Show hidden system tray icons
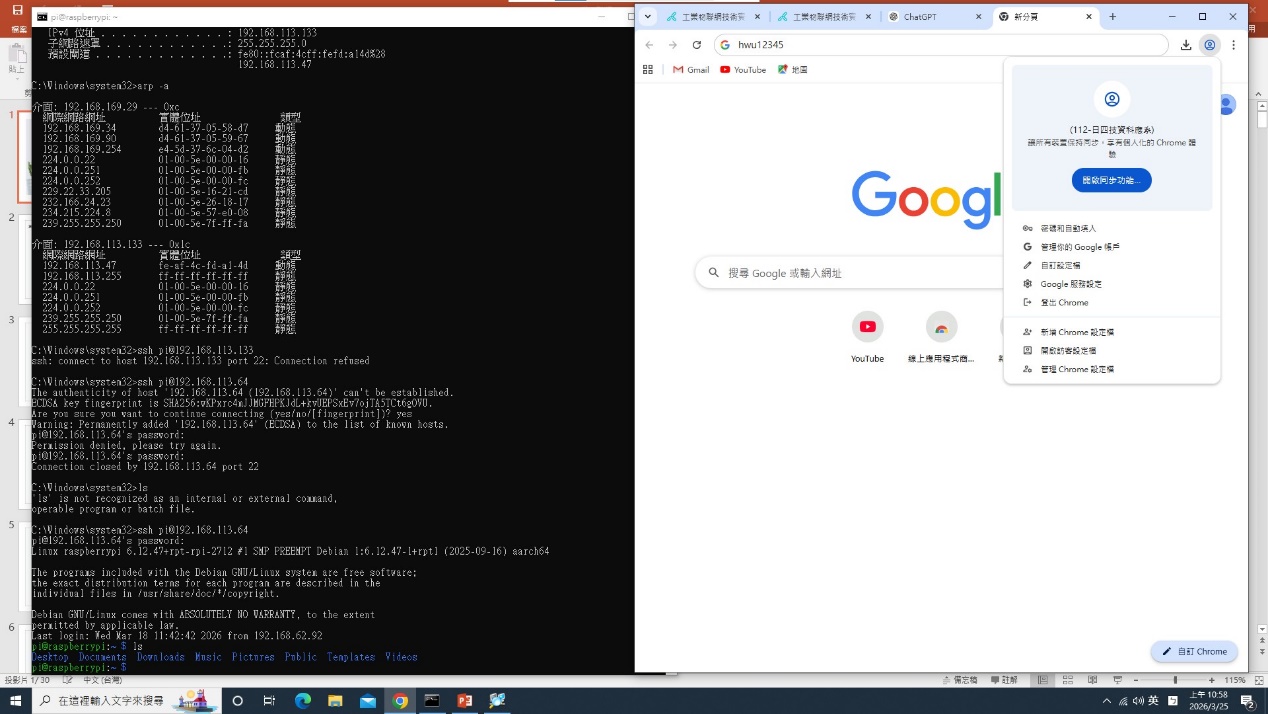 pos(1106,701)
